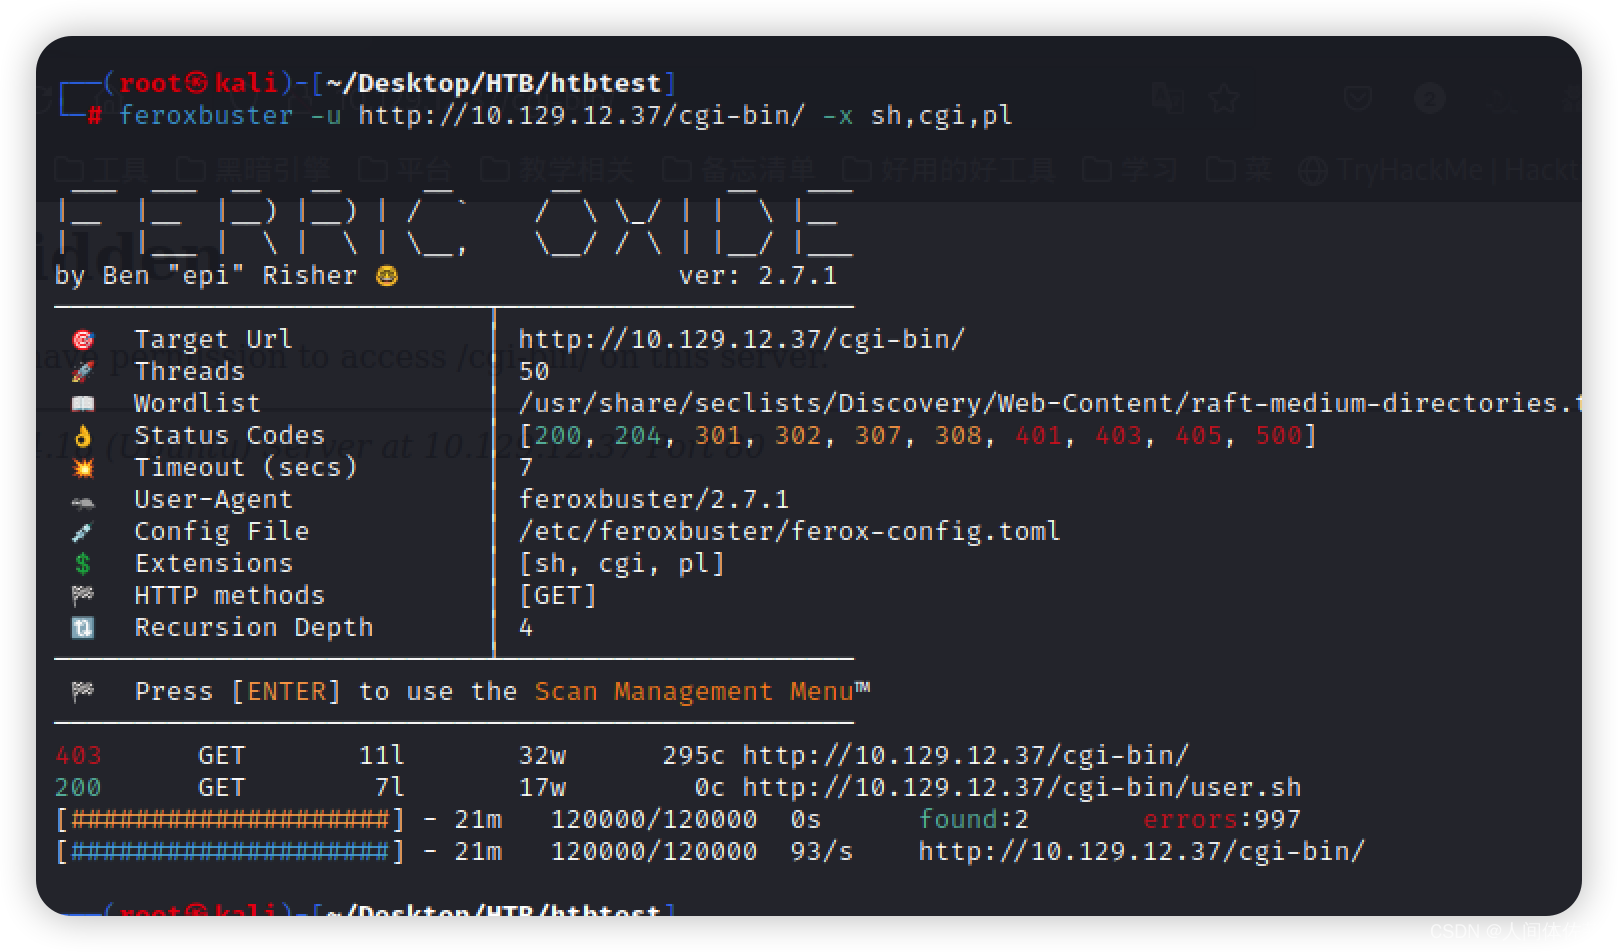Click the '-x' flag in the command
1618x952 pixels.
click(838, 116)
